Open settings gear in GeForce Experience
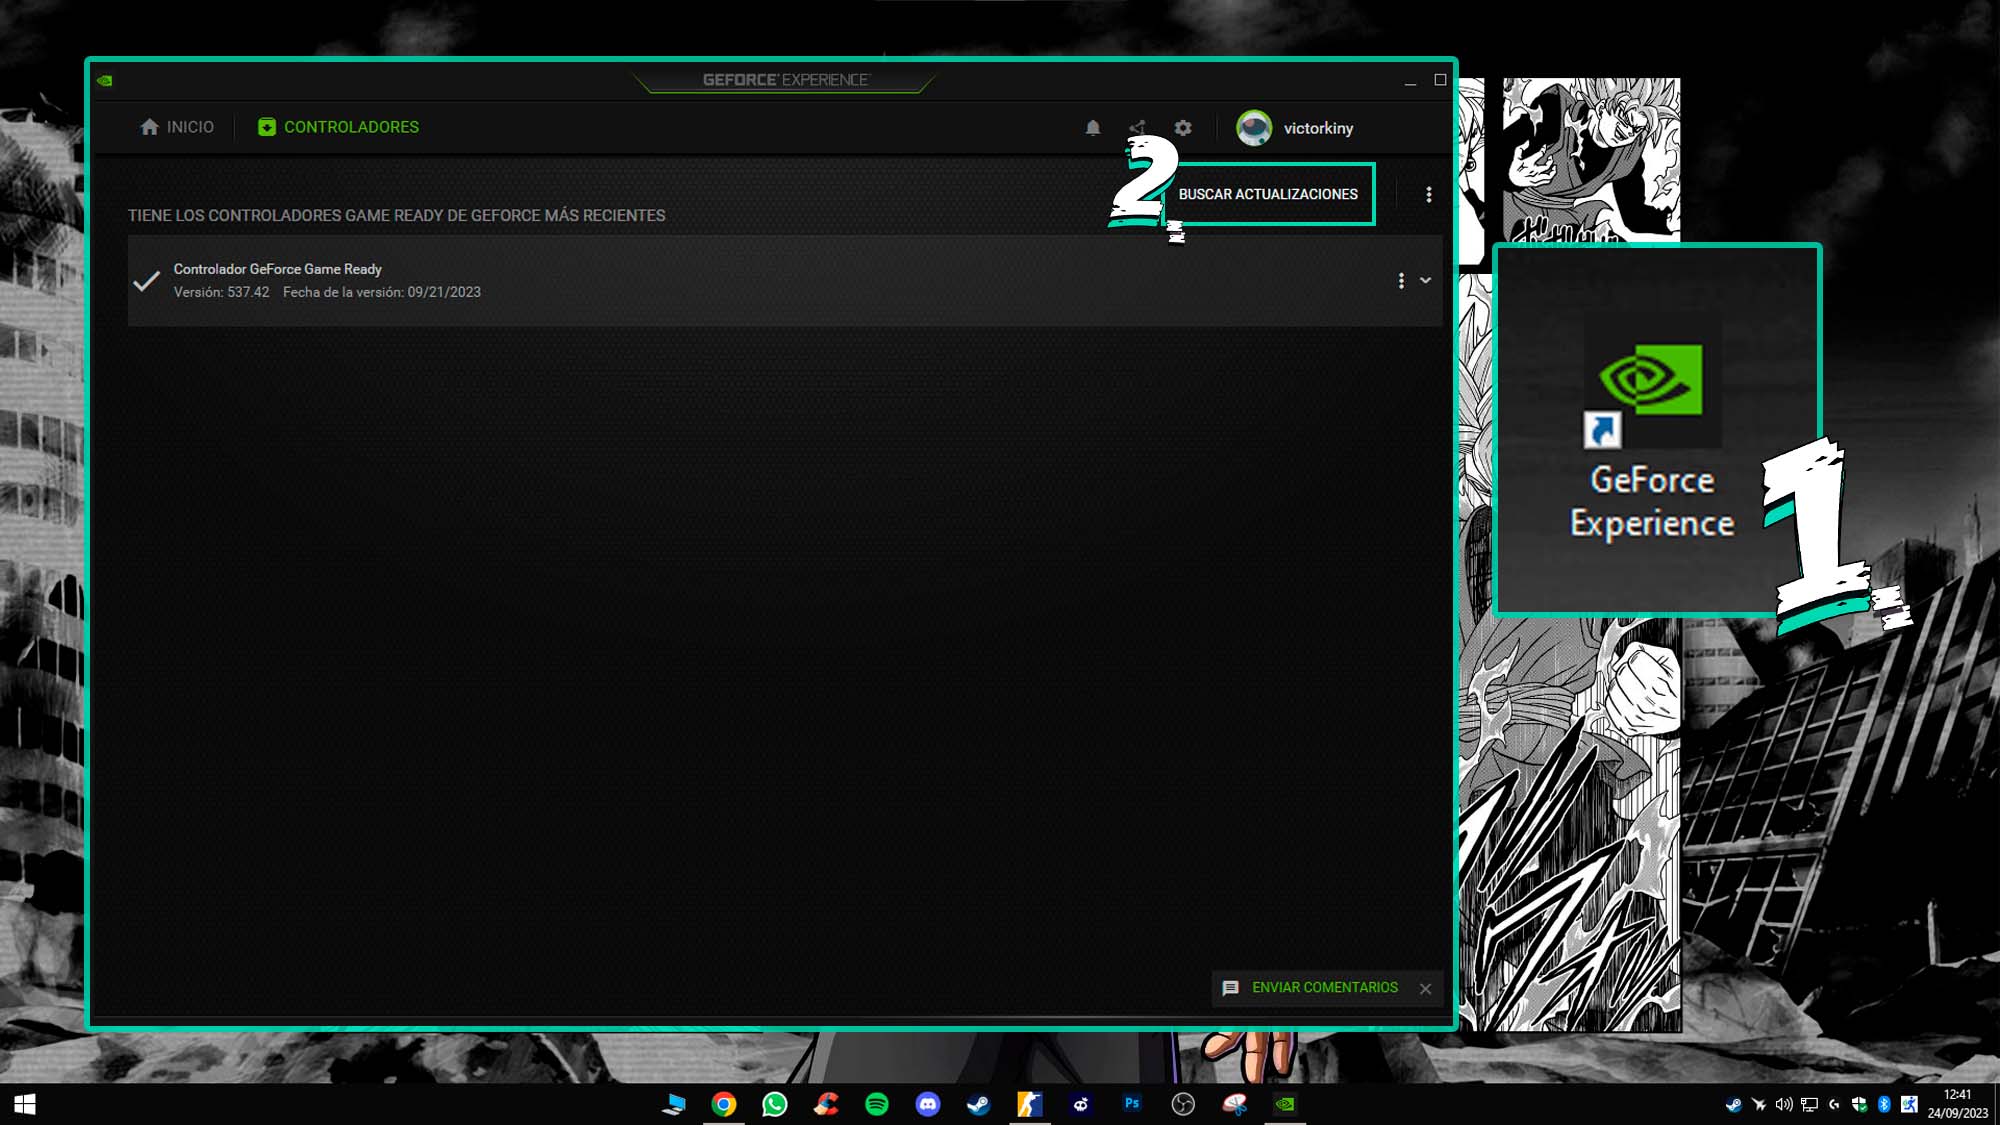Screen dimensions: 2000x1125 tap(1183, 128)
